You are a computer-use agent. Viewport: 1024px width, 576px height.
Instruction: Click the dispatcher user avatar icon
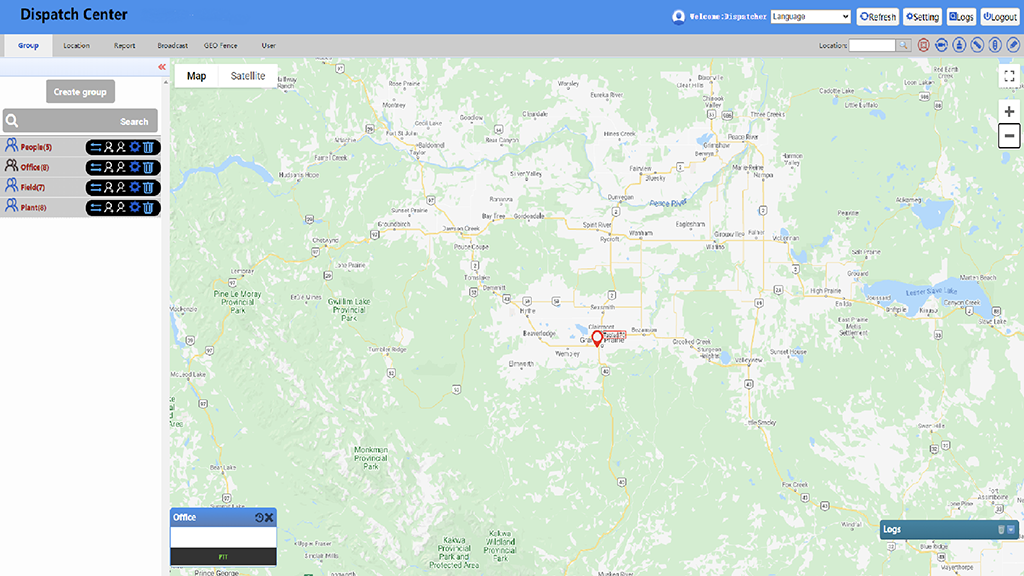coord(679,17)
